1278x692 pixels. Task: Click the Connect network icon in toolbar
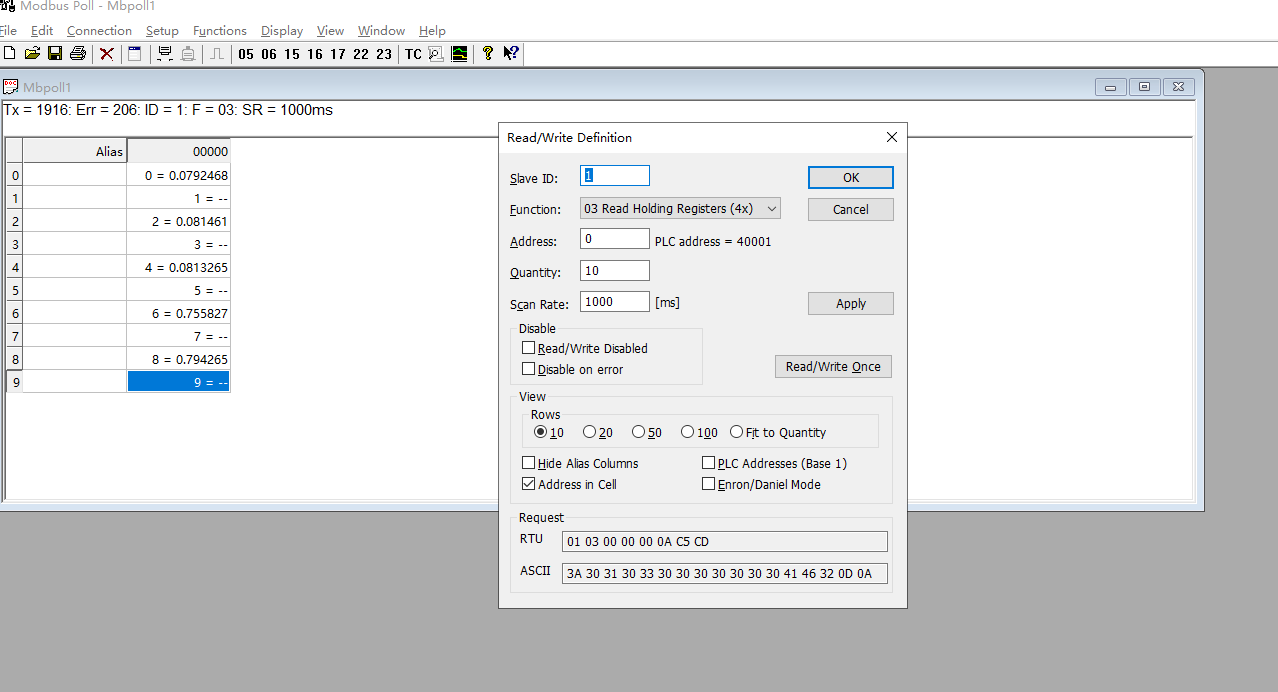165,54
